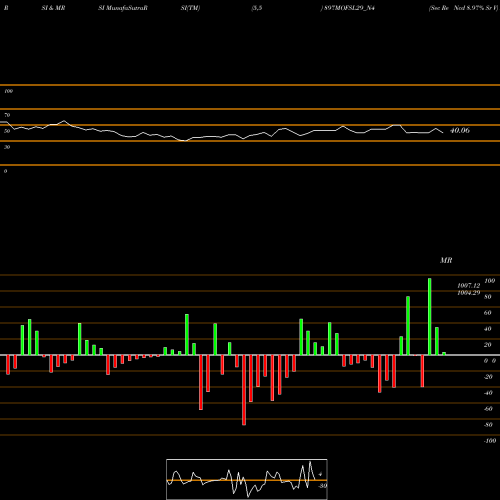Click the MR axis label -100
Screen dimensions: 500x500
pos(490,441)
